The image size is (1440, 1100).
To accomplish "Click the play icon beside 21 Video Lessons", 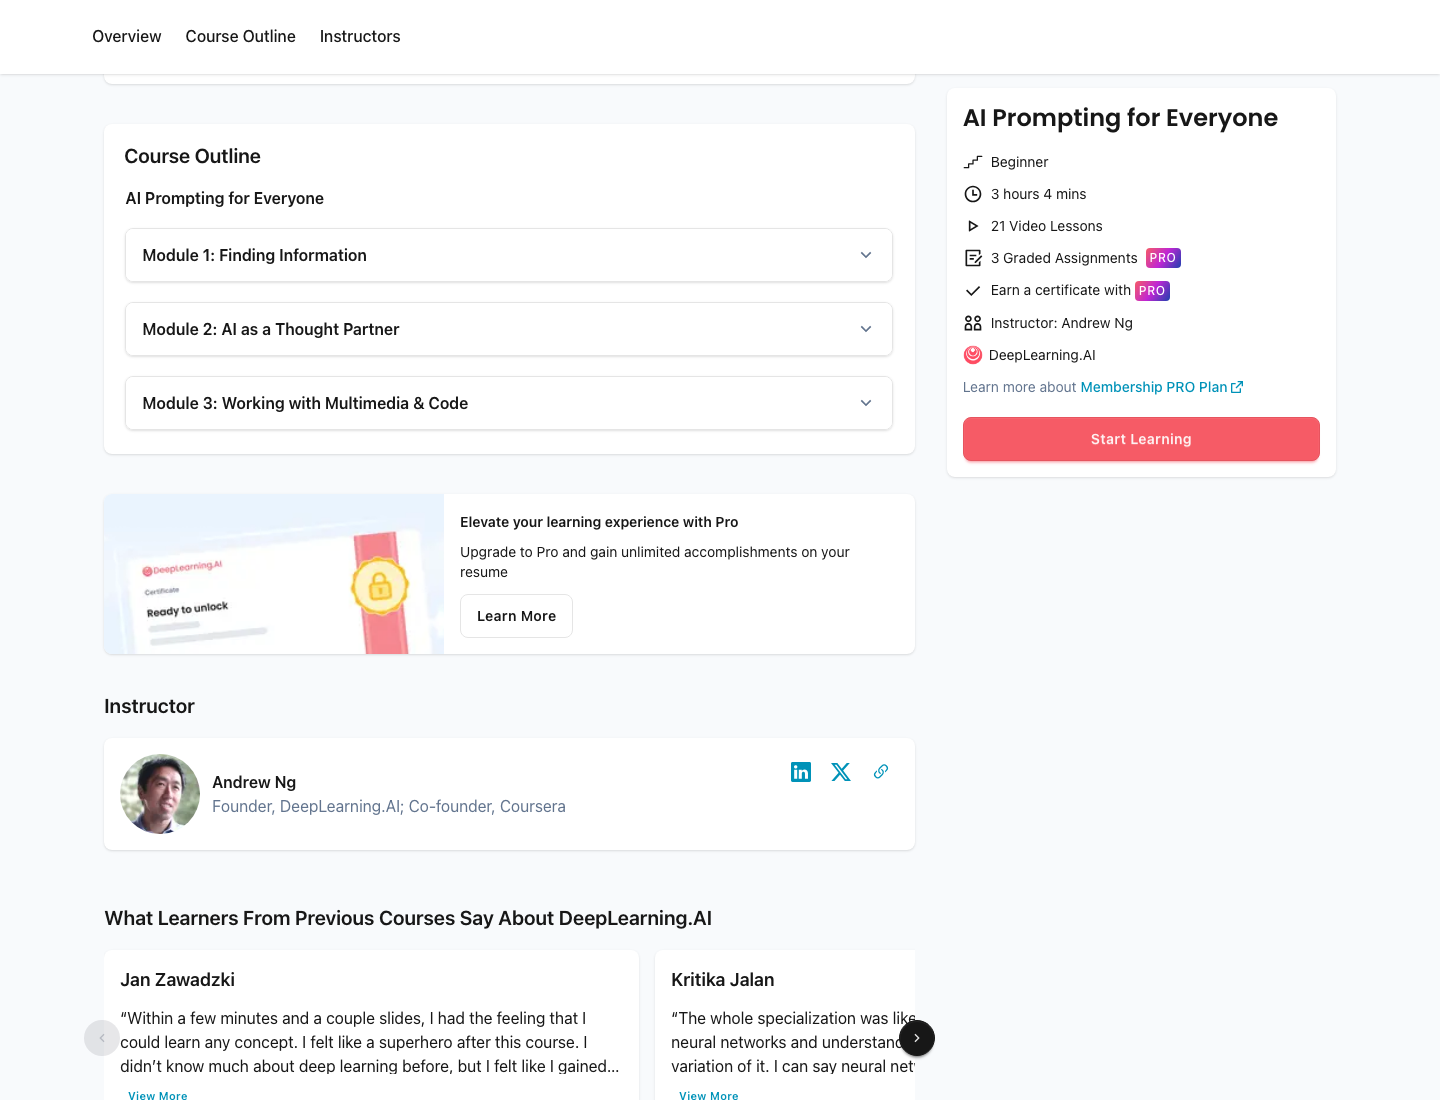I will (973, 226).
